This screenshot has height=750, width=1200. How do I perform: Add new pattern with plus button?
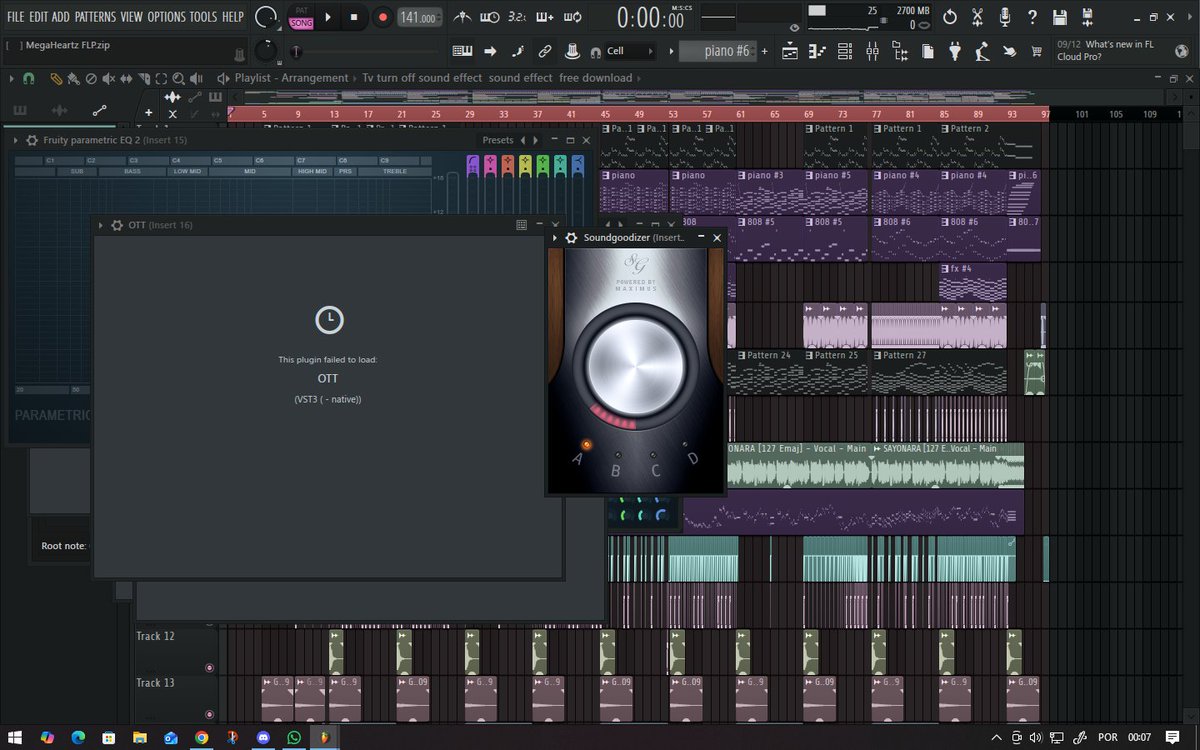point(765,51)
